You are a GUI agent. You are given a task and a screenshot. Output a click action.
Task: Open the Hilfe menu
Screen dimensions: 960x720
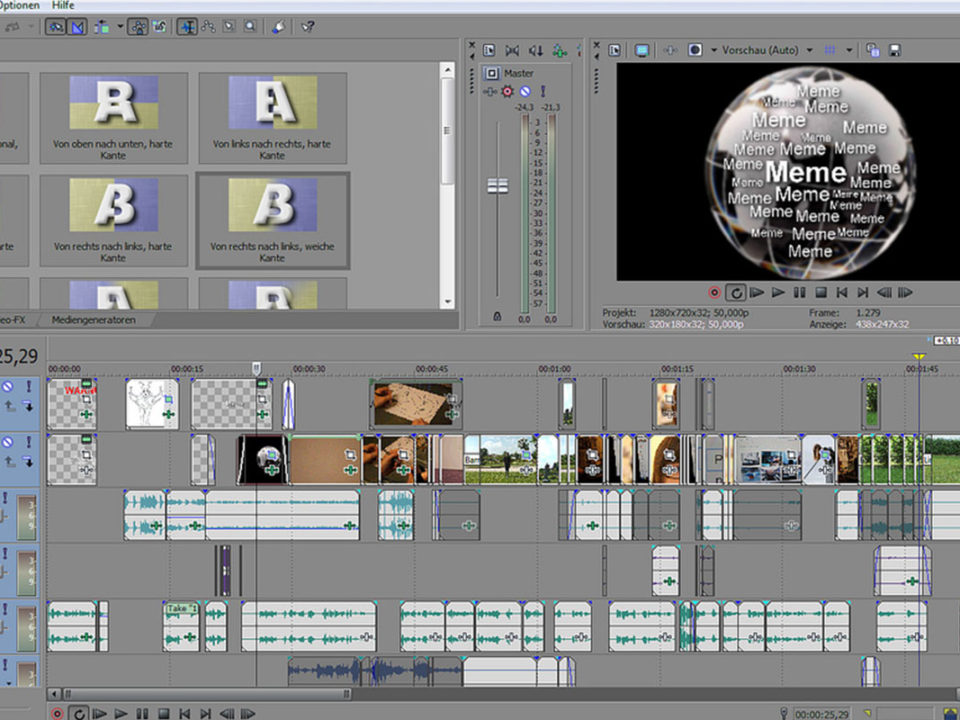(x=62, y=5)
